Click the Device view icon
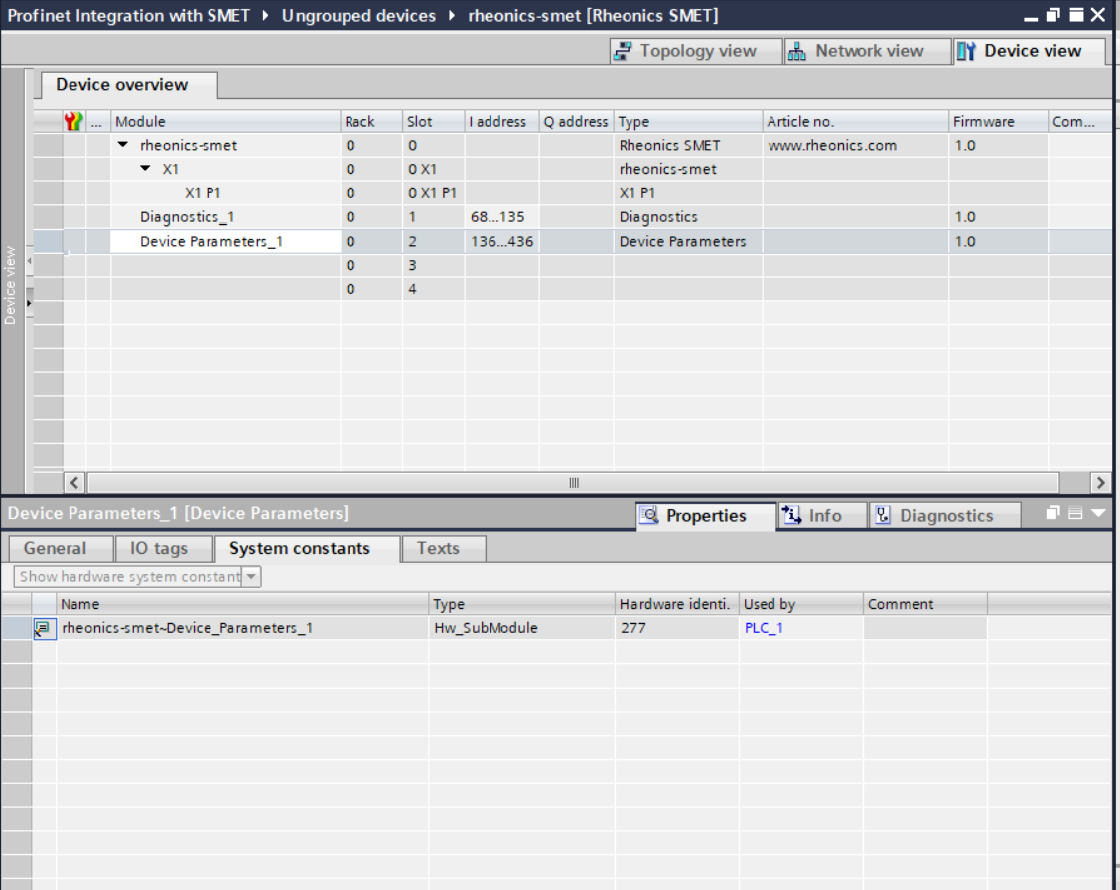 [x=966, y=51]
